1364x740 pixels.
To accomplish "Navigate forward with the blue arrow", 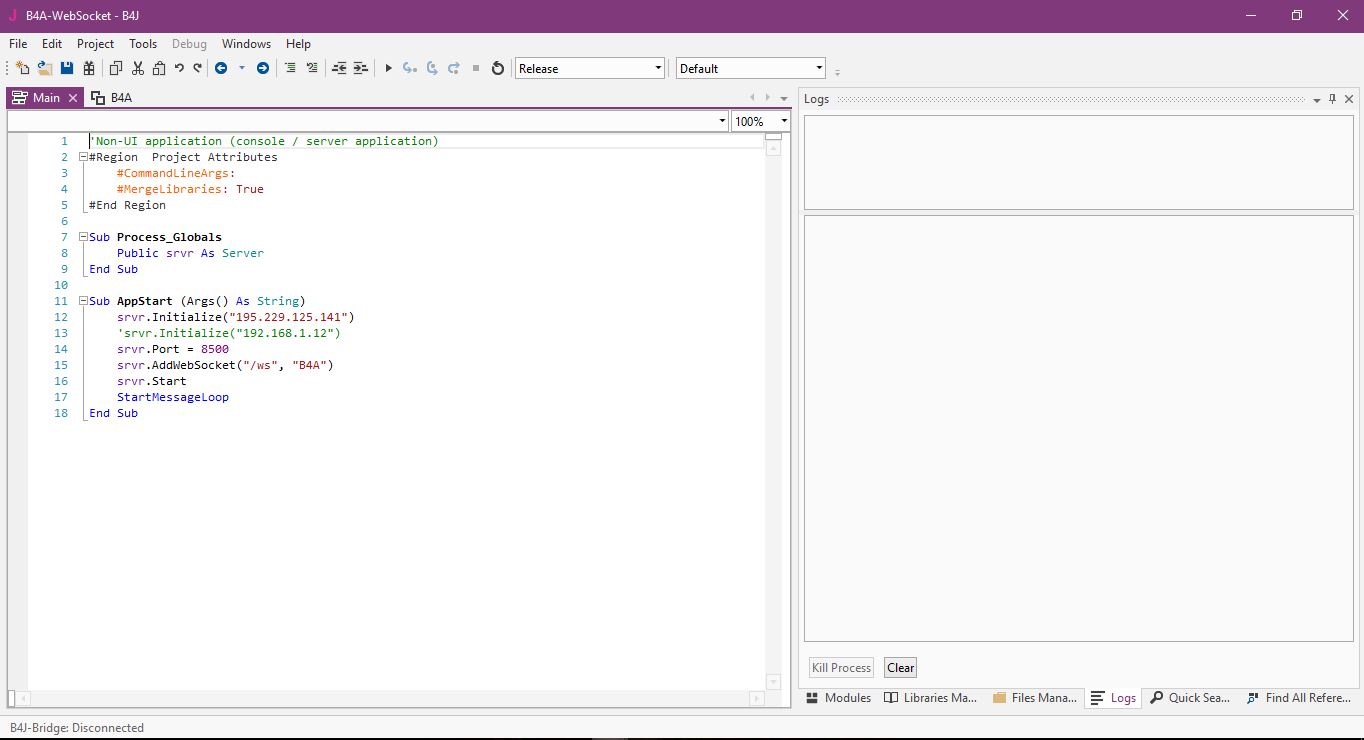I will click(x=263, y=68).
